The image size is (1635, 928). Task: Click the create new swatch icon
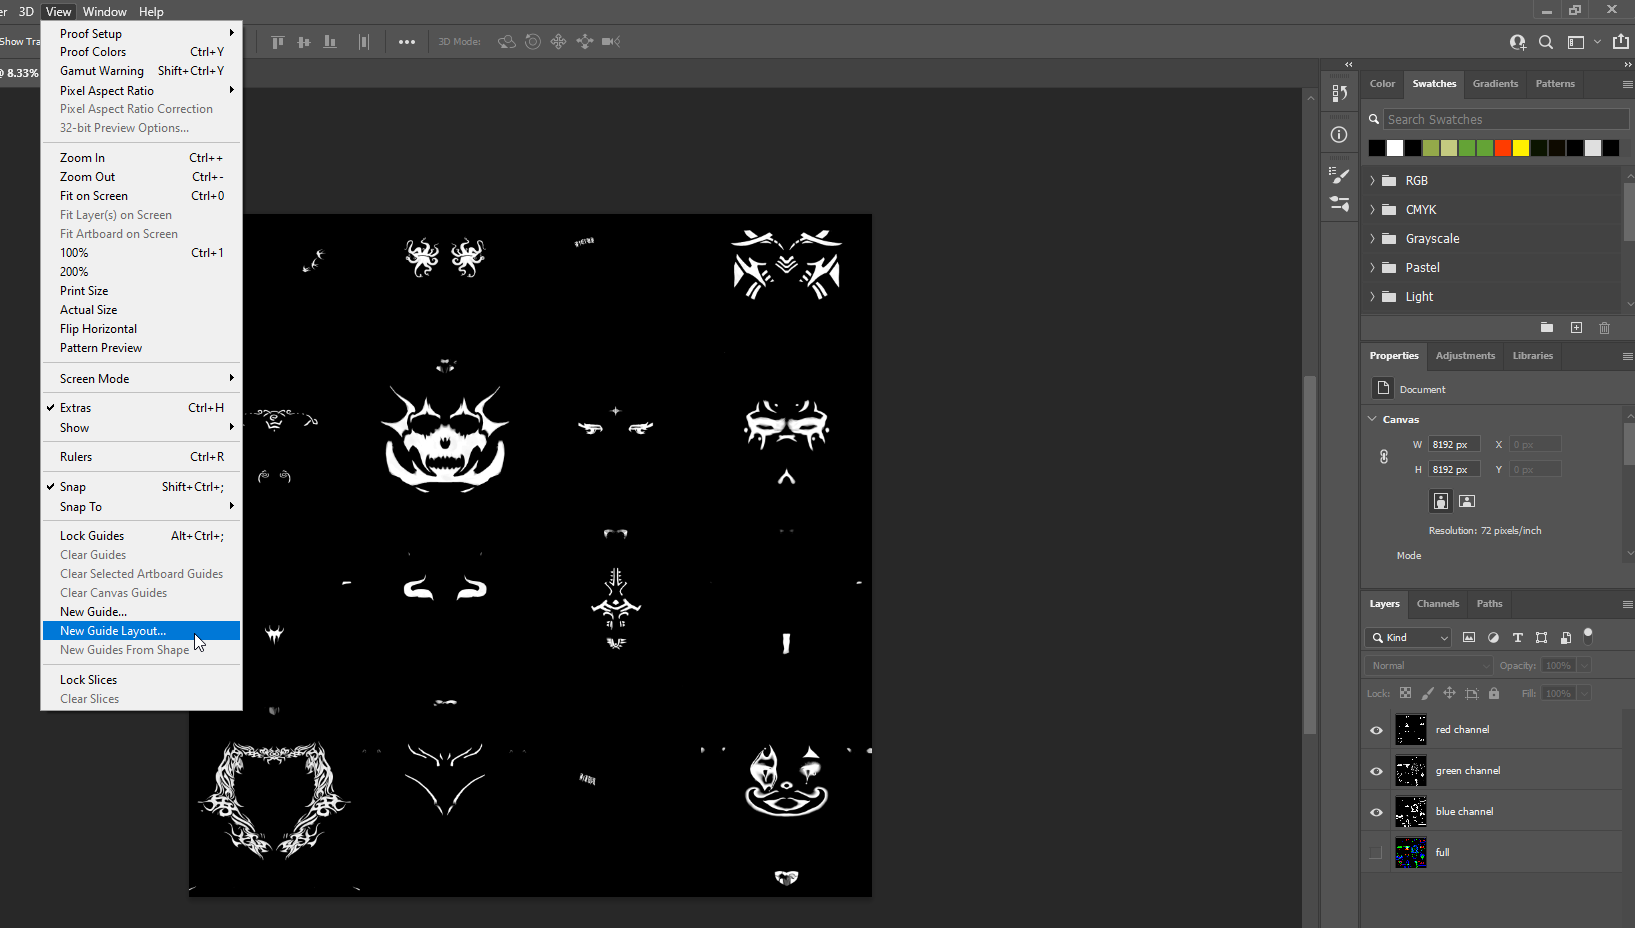click(1576, 328)
